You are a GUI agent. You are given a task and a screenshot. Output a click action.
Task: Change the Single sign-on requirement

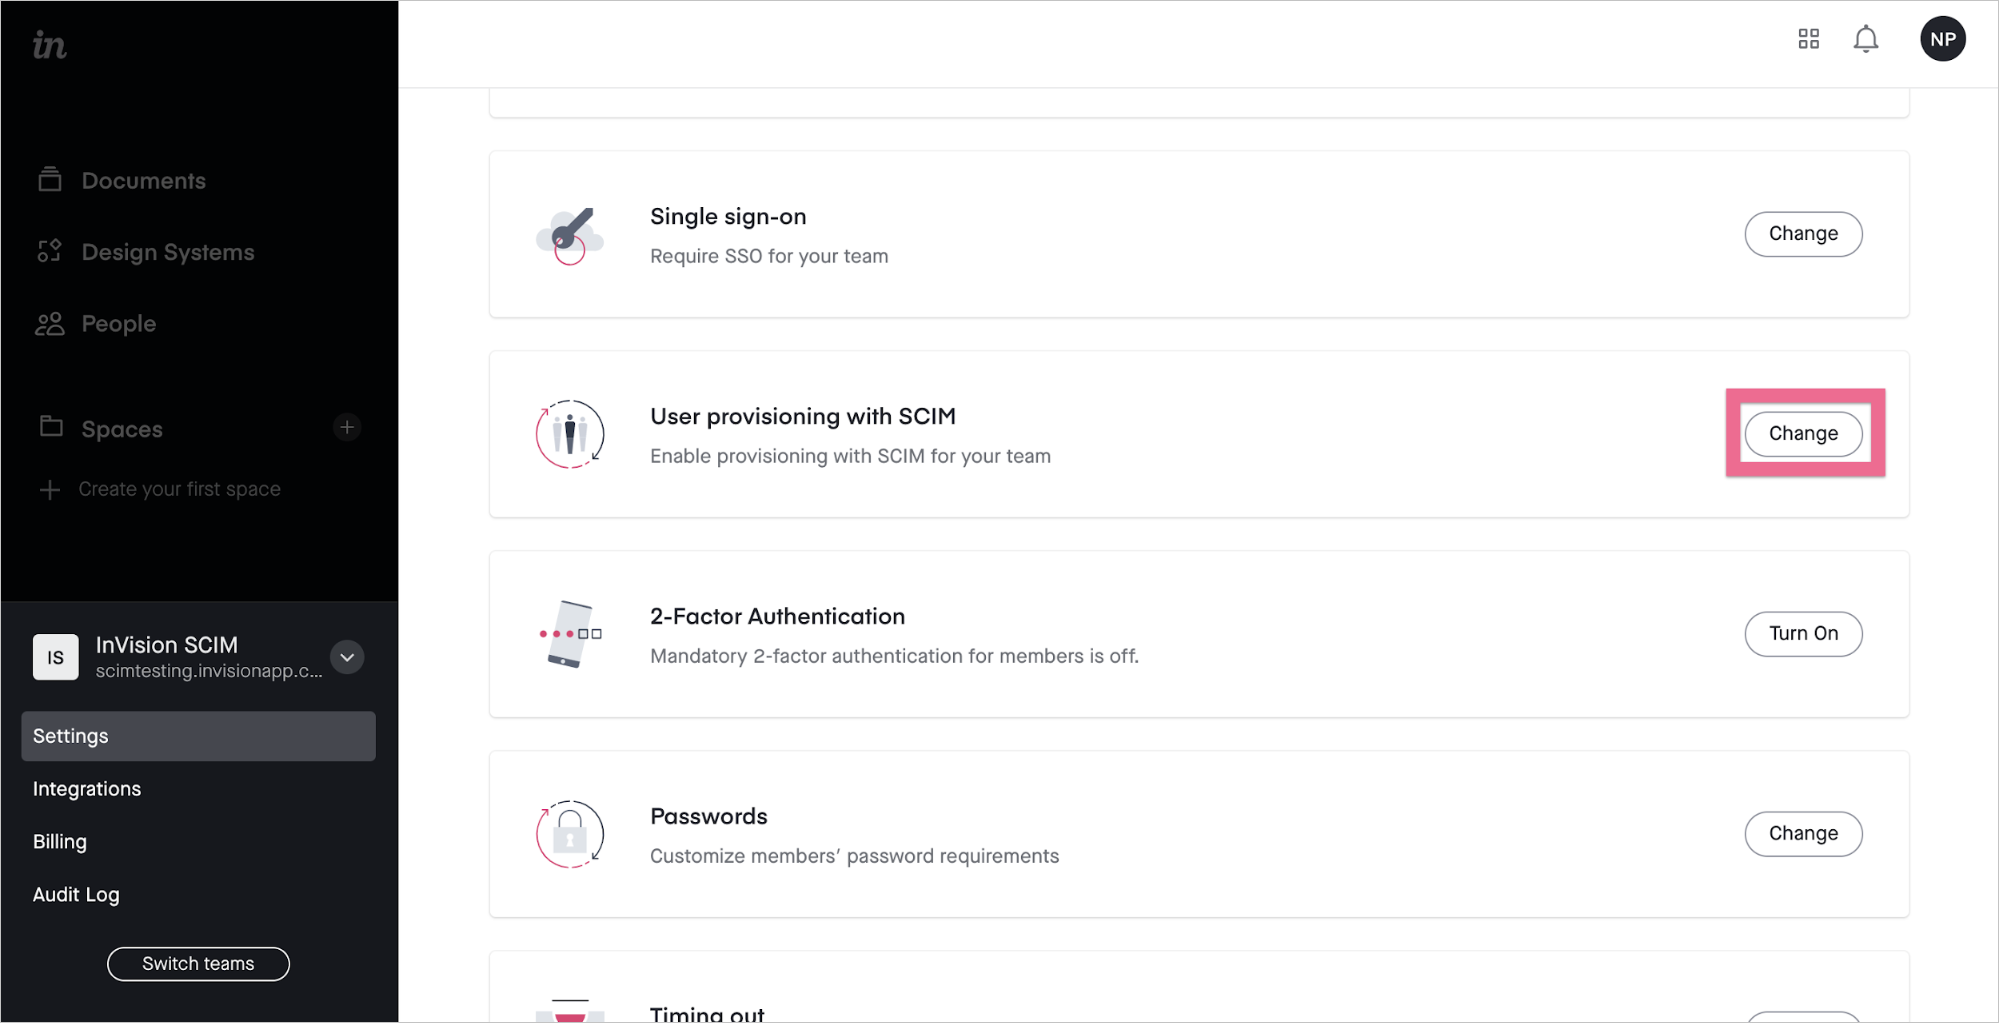pos(1803,233)
